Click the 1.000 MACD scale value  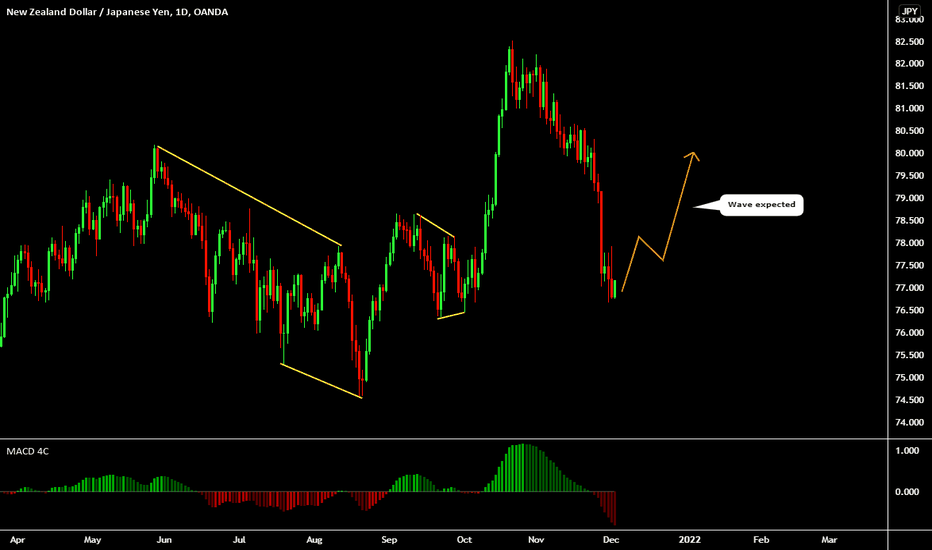coord(907,451)
